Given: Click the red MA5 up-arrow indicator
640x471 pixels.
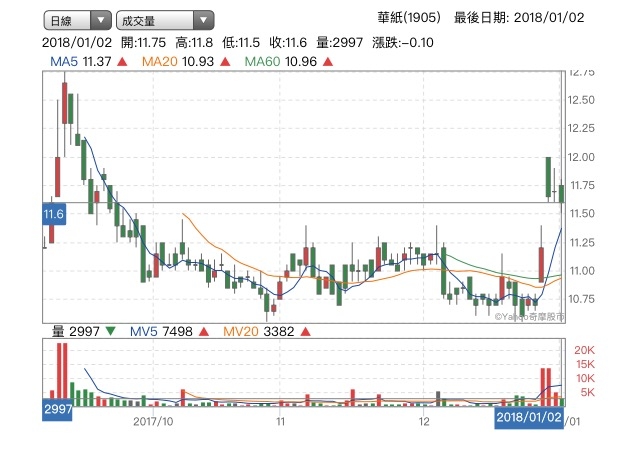Looking at the screenshot, I should click(122, 62).
